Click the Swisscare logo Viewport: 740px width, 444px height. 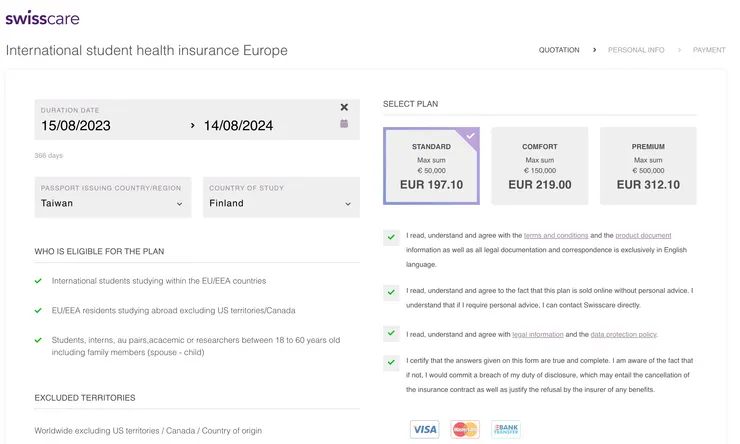point(42,18)
